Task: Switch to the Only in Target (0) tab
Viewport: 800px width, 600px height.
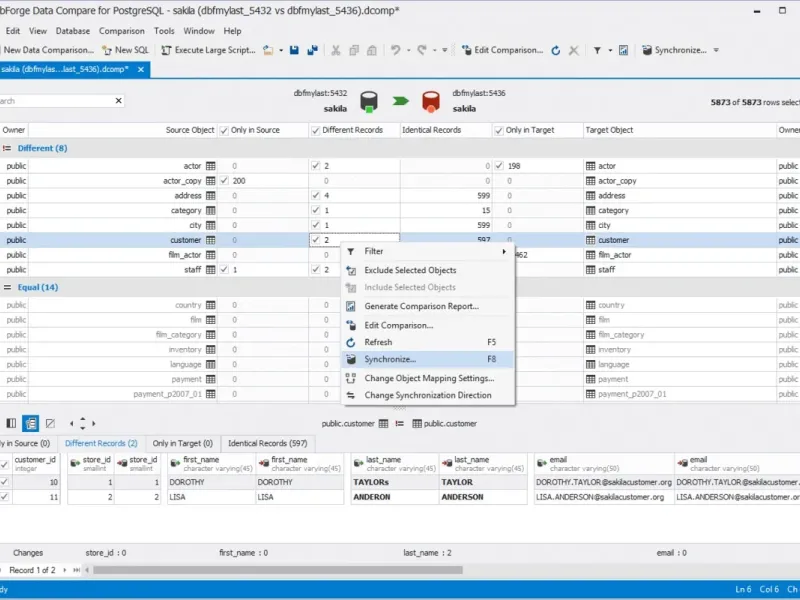Action: 183,443
